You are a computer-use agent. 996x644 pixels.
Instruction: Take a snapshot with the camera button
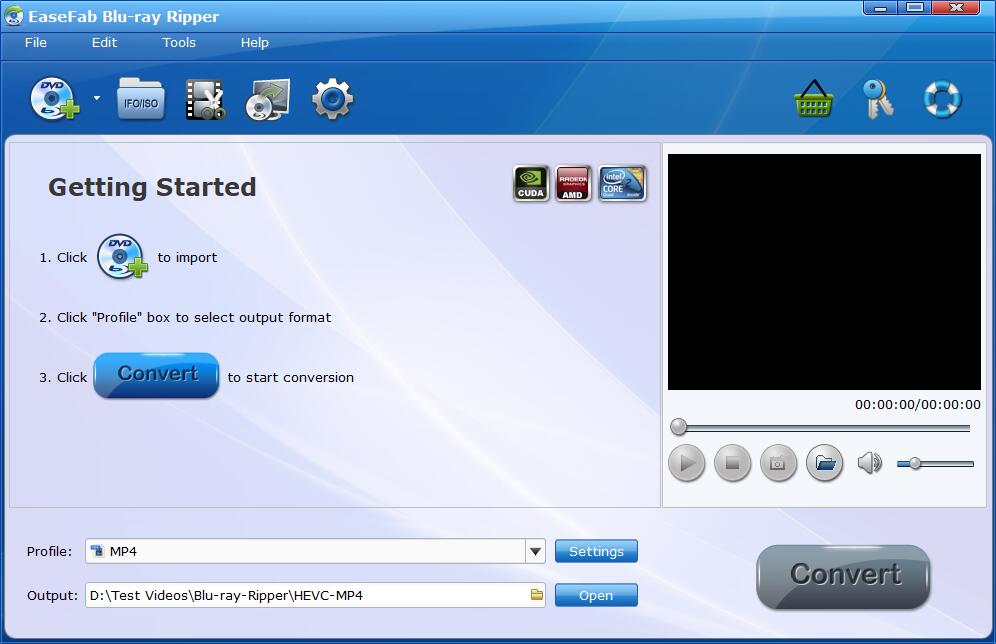click(778, 463)
